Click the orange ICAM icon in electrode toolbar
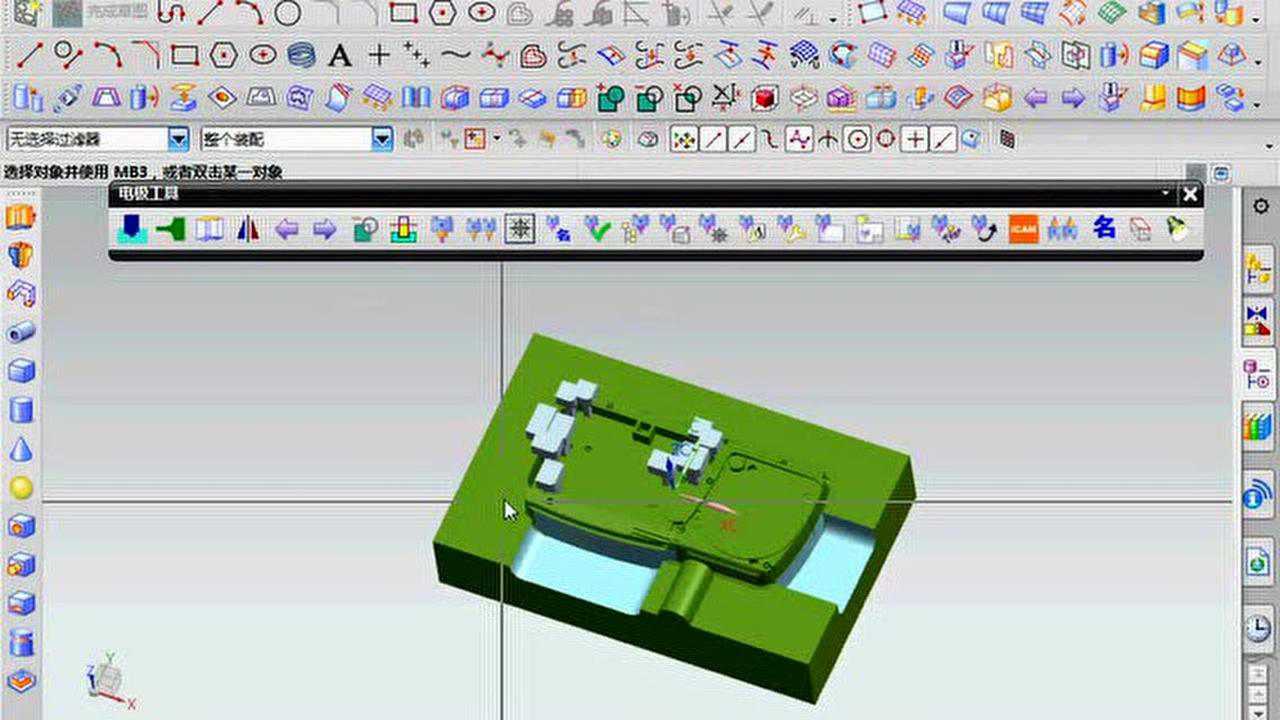Viewport: 1280px width, 720px height. (1022, 230)
